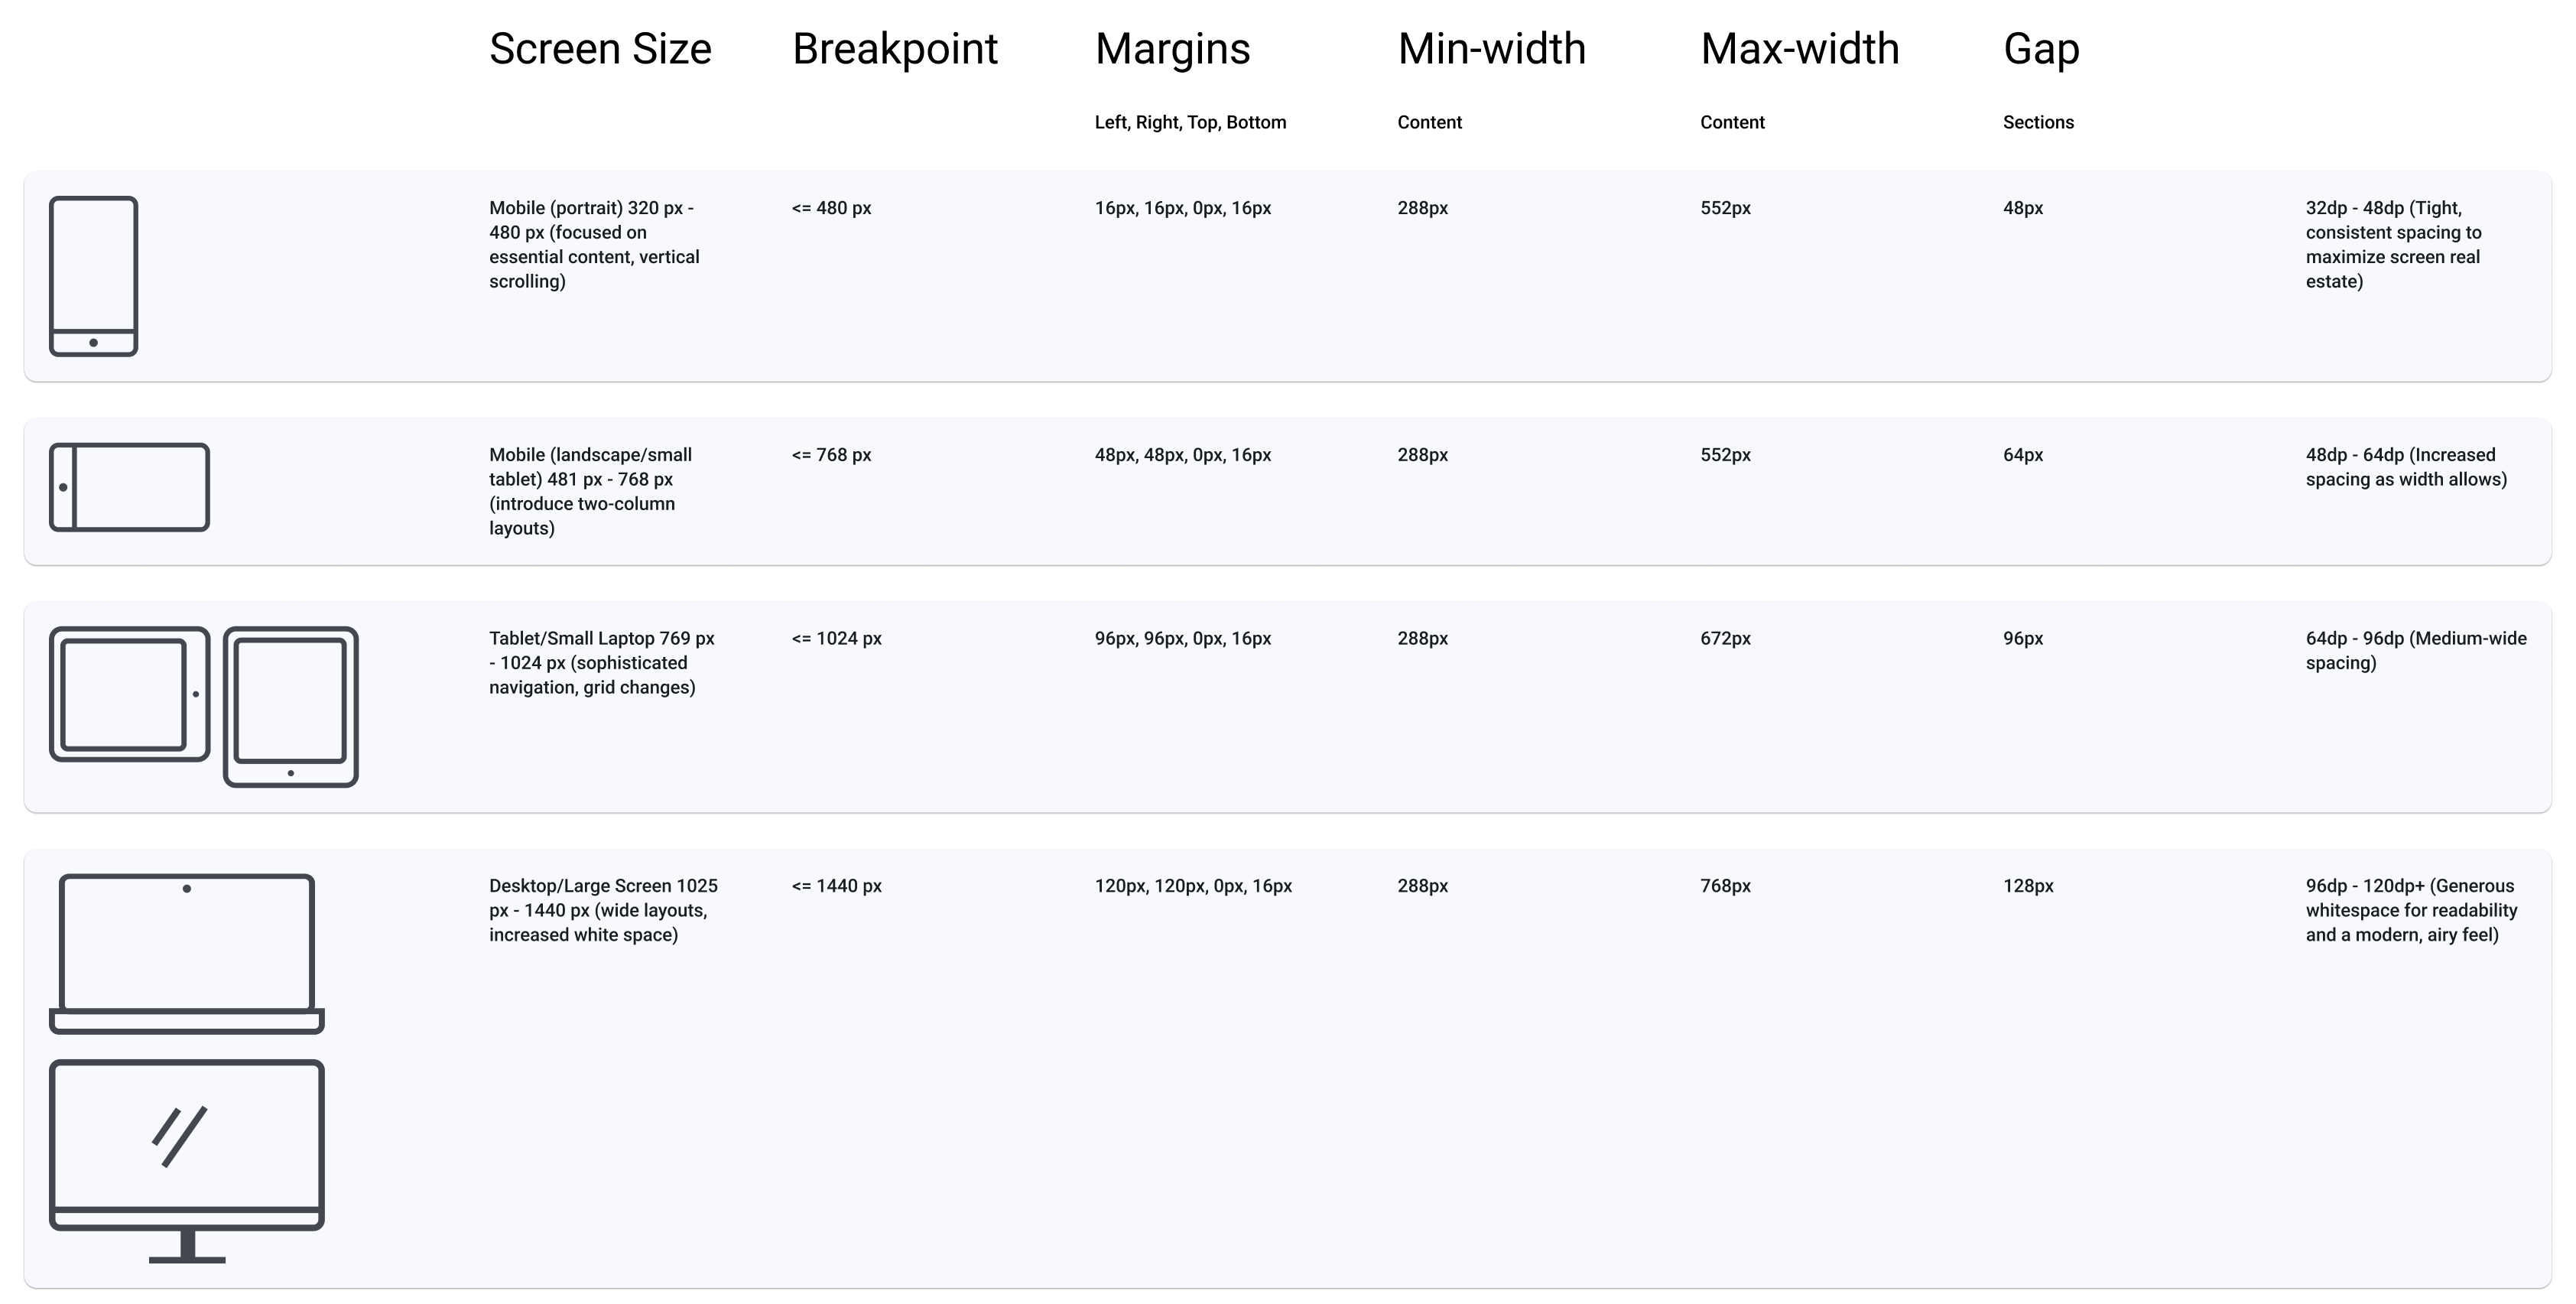Click the 'Content' subheading under Min-width

pos(1429,122)
